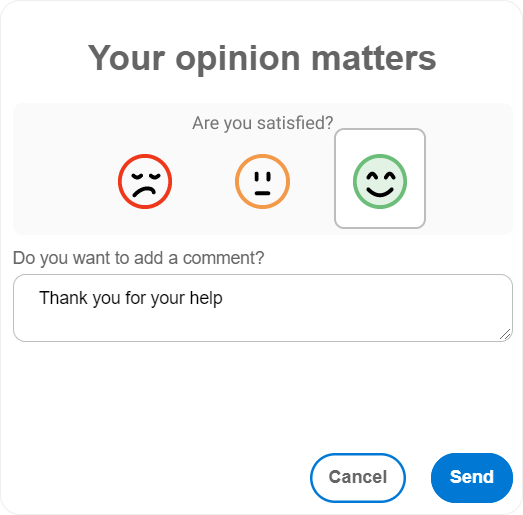
Task: Send the feedback form
Action: pos(472,478)
